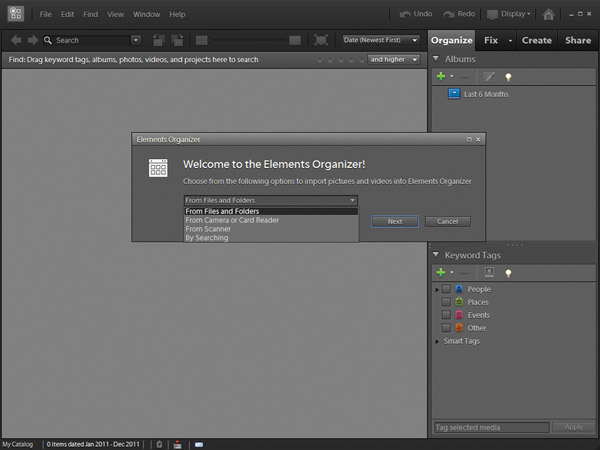The image size is (600, 450).
Task: Select the From Scanner option
Action: 271,229
